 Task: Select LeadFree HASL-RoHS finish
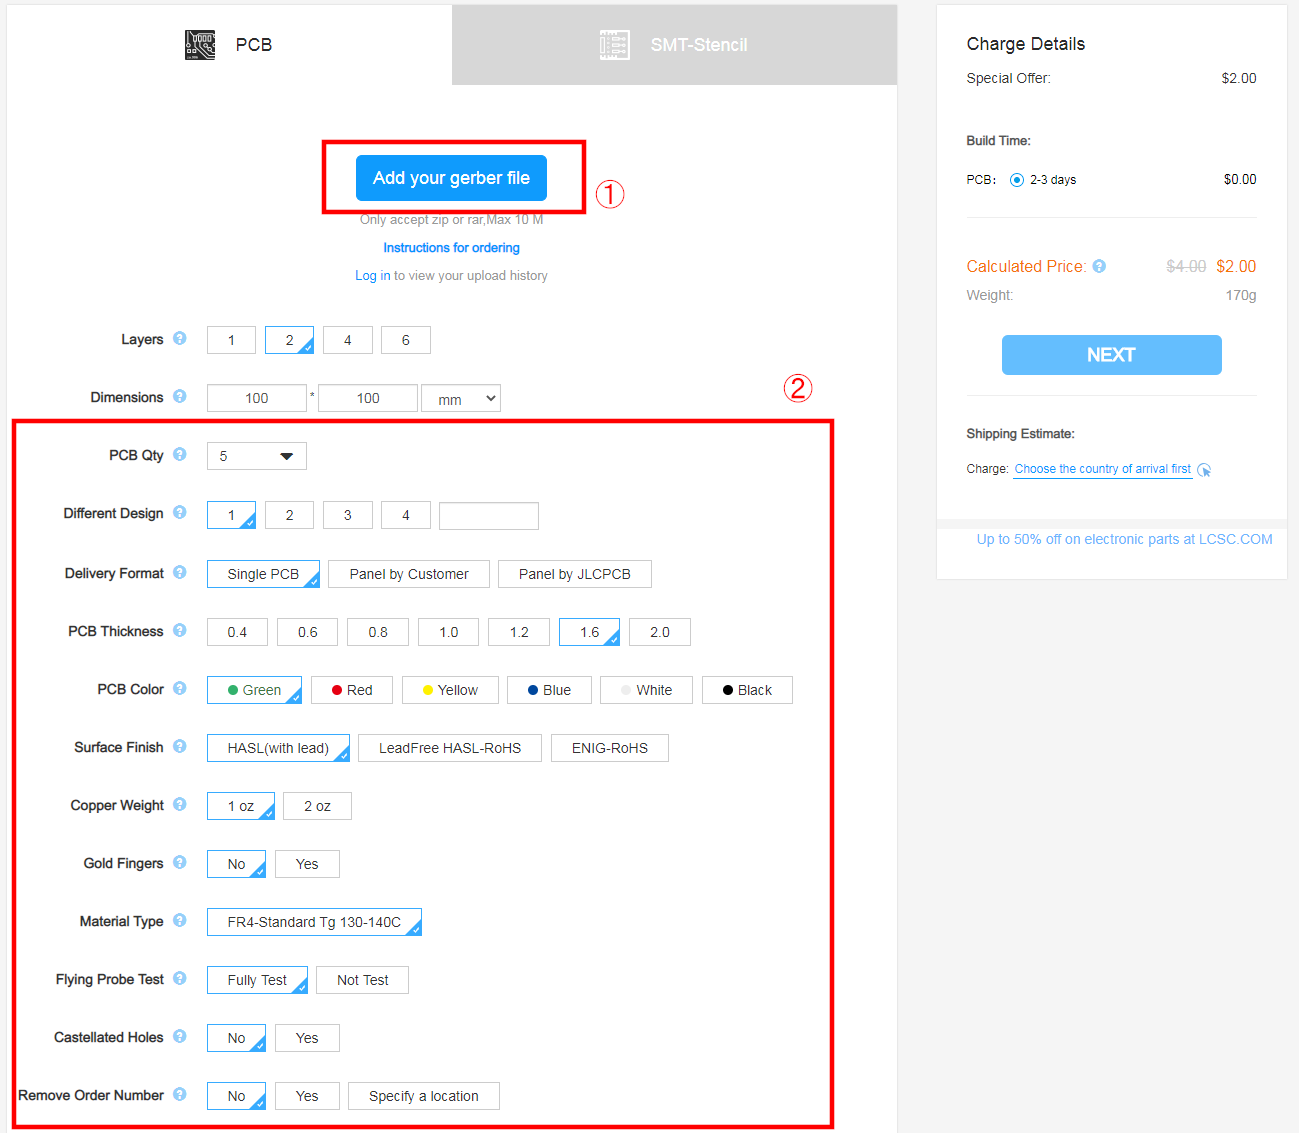pyautogui.click(x=450, y=748)
